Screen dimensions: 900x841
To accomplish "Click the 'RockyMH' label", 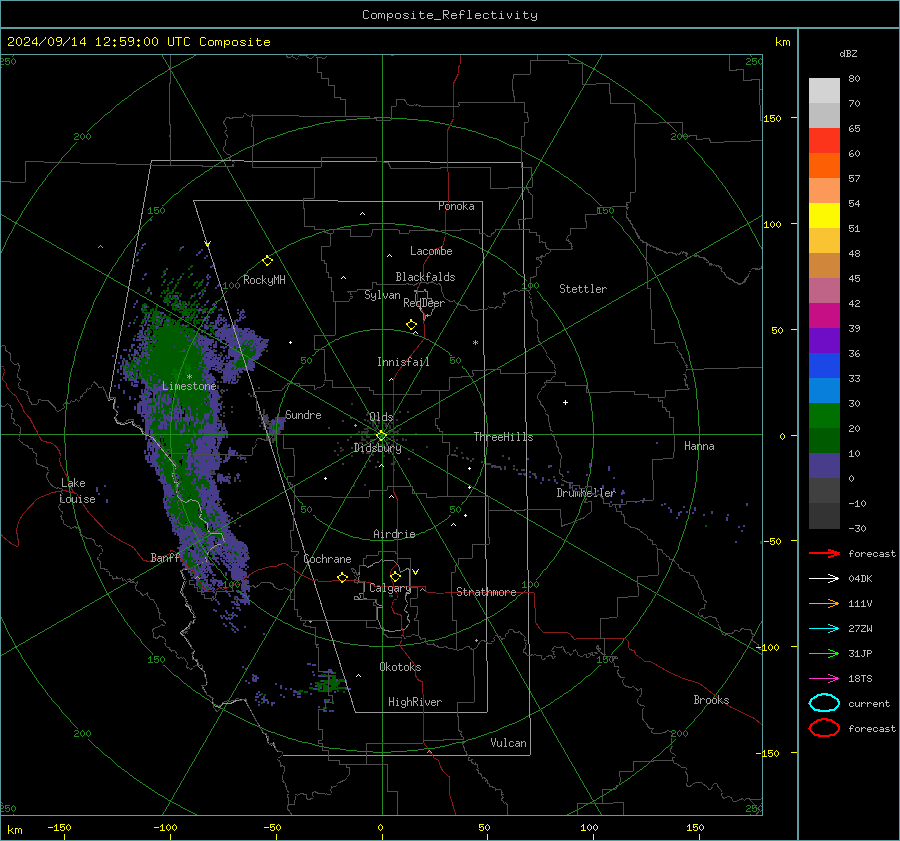I will 264,280.
